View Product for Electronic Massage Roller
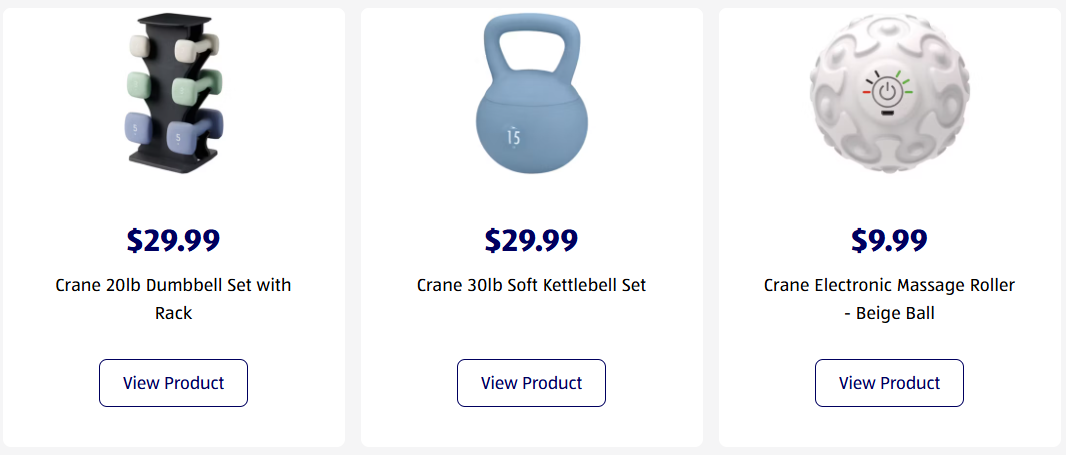The height and width of the screenshot is (455, 1066). coord(889,383)
